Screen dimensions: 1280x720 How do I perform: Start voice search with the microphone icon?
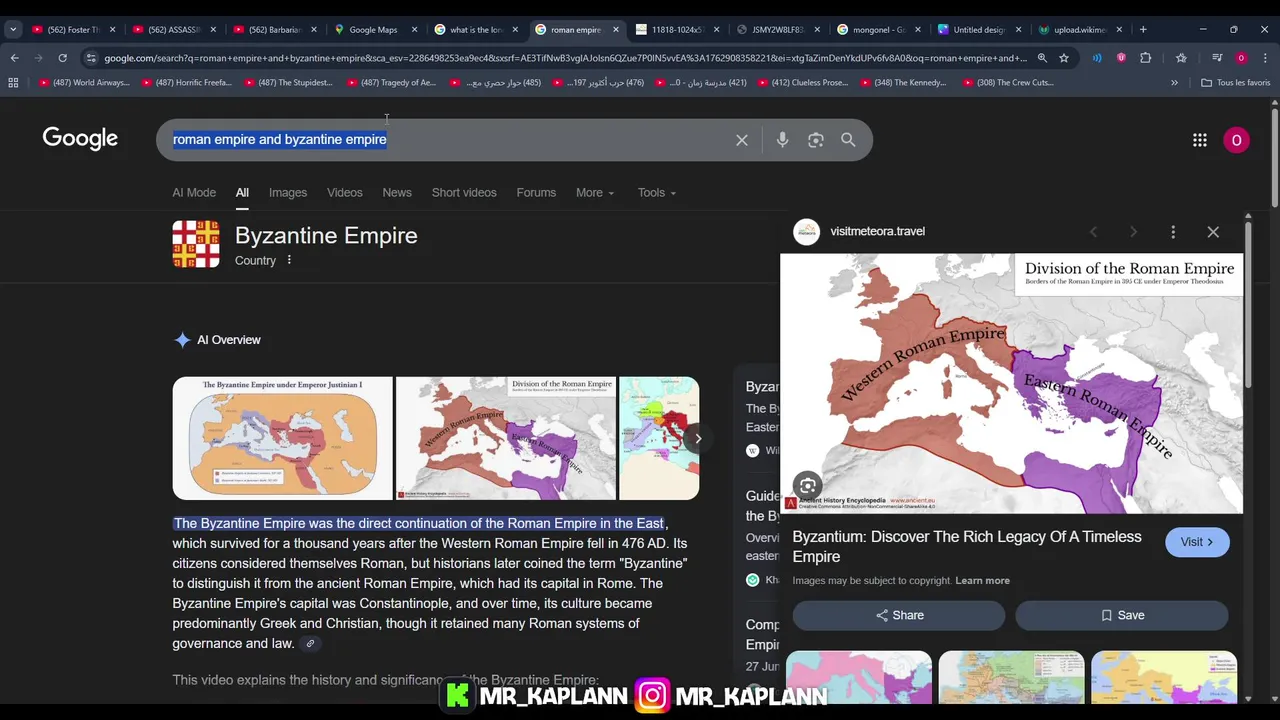782,140
